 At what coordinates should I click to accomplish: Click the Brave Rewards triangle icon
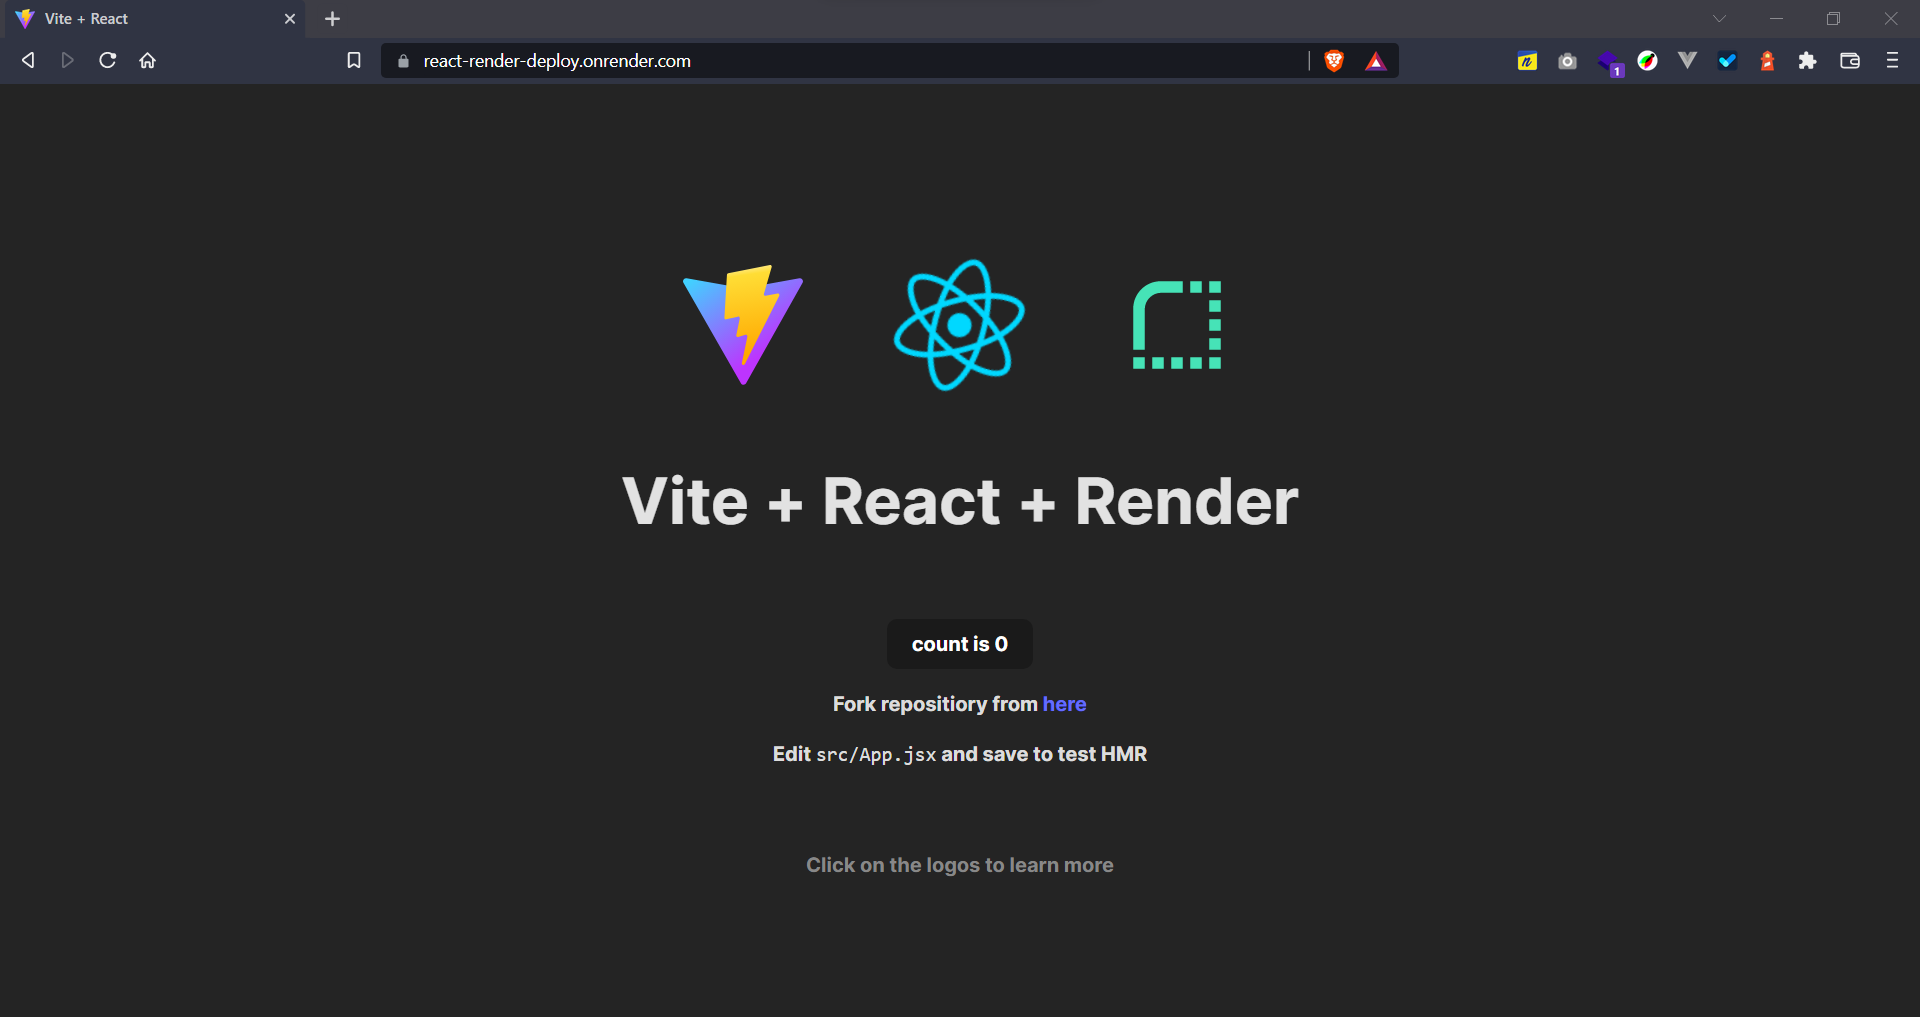[x=1376, y=61]
